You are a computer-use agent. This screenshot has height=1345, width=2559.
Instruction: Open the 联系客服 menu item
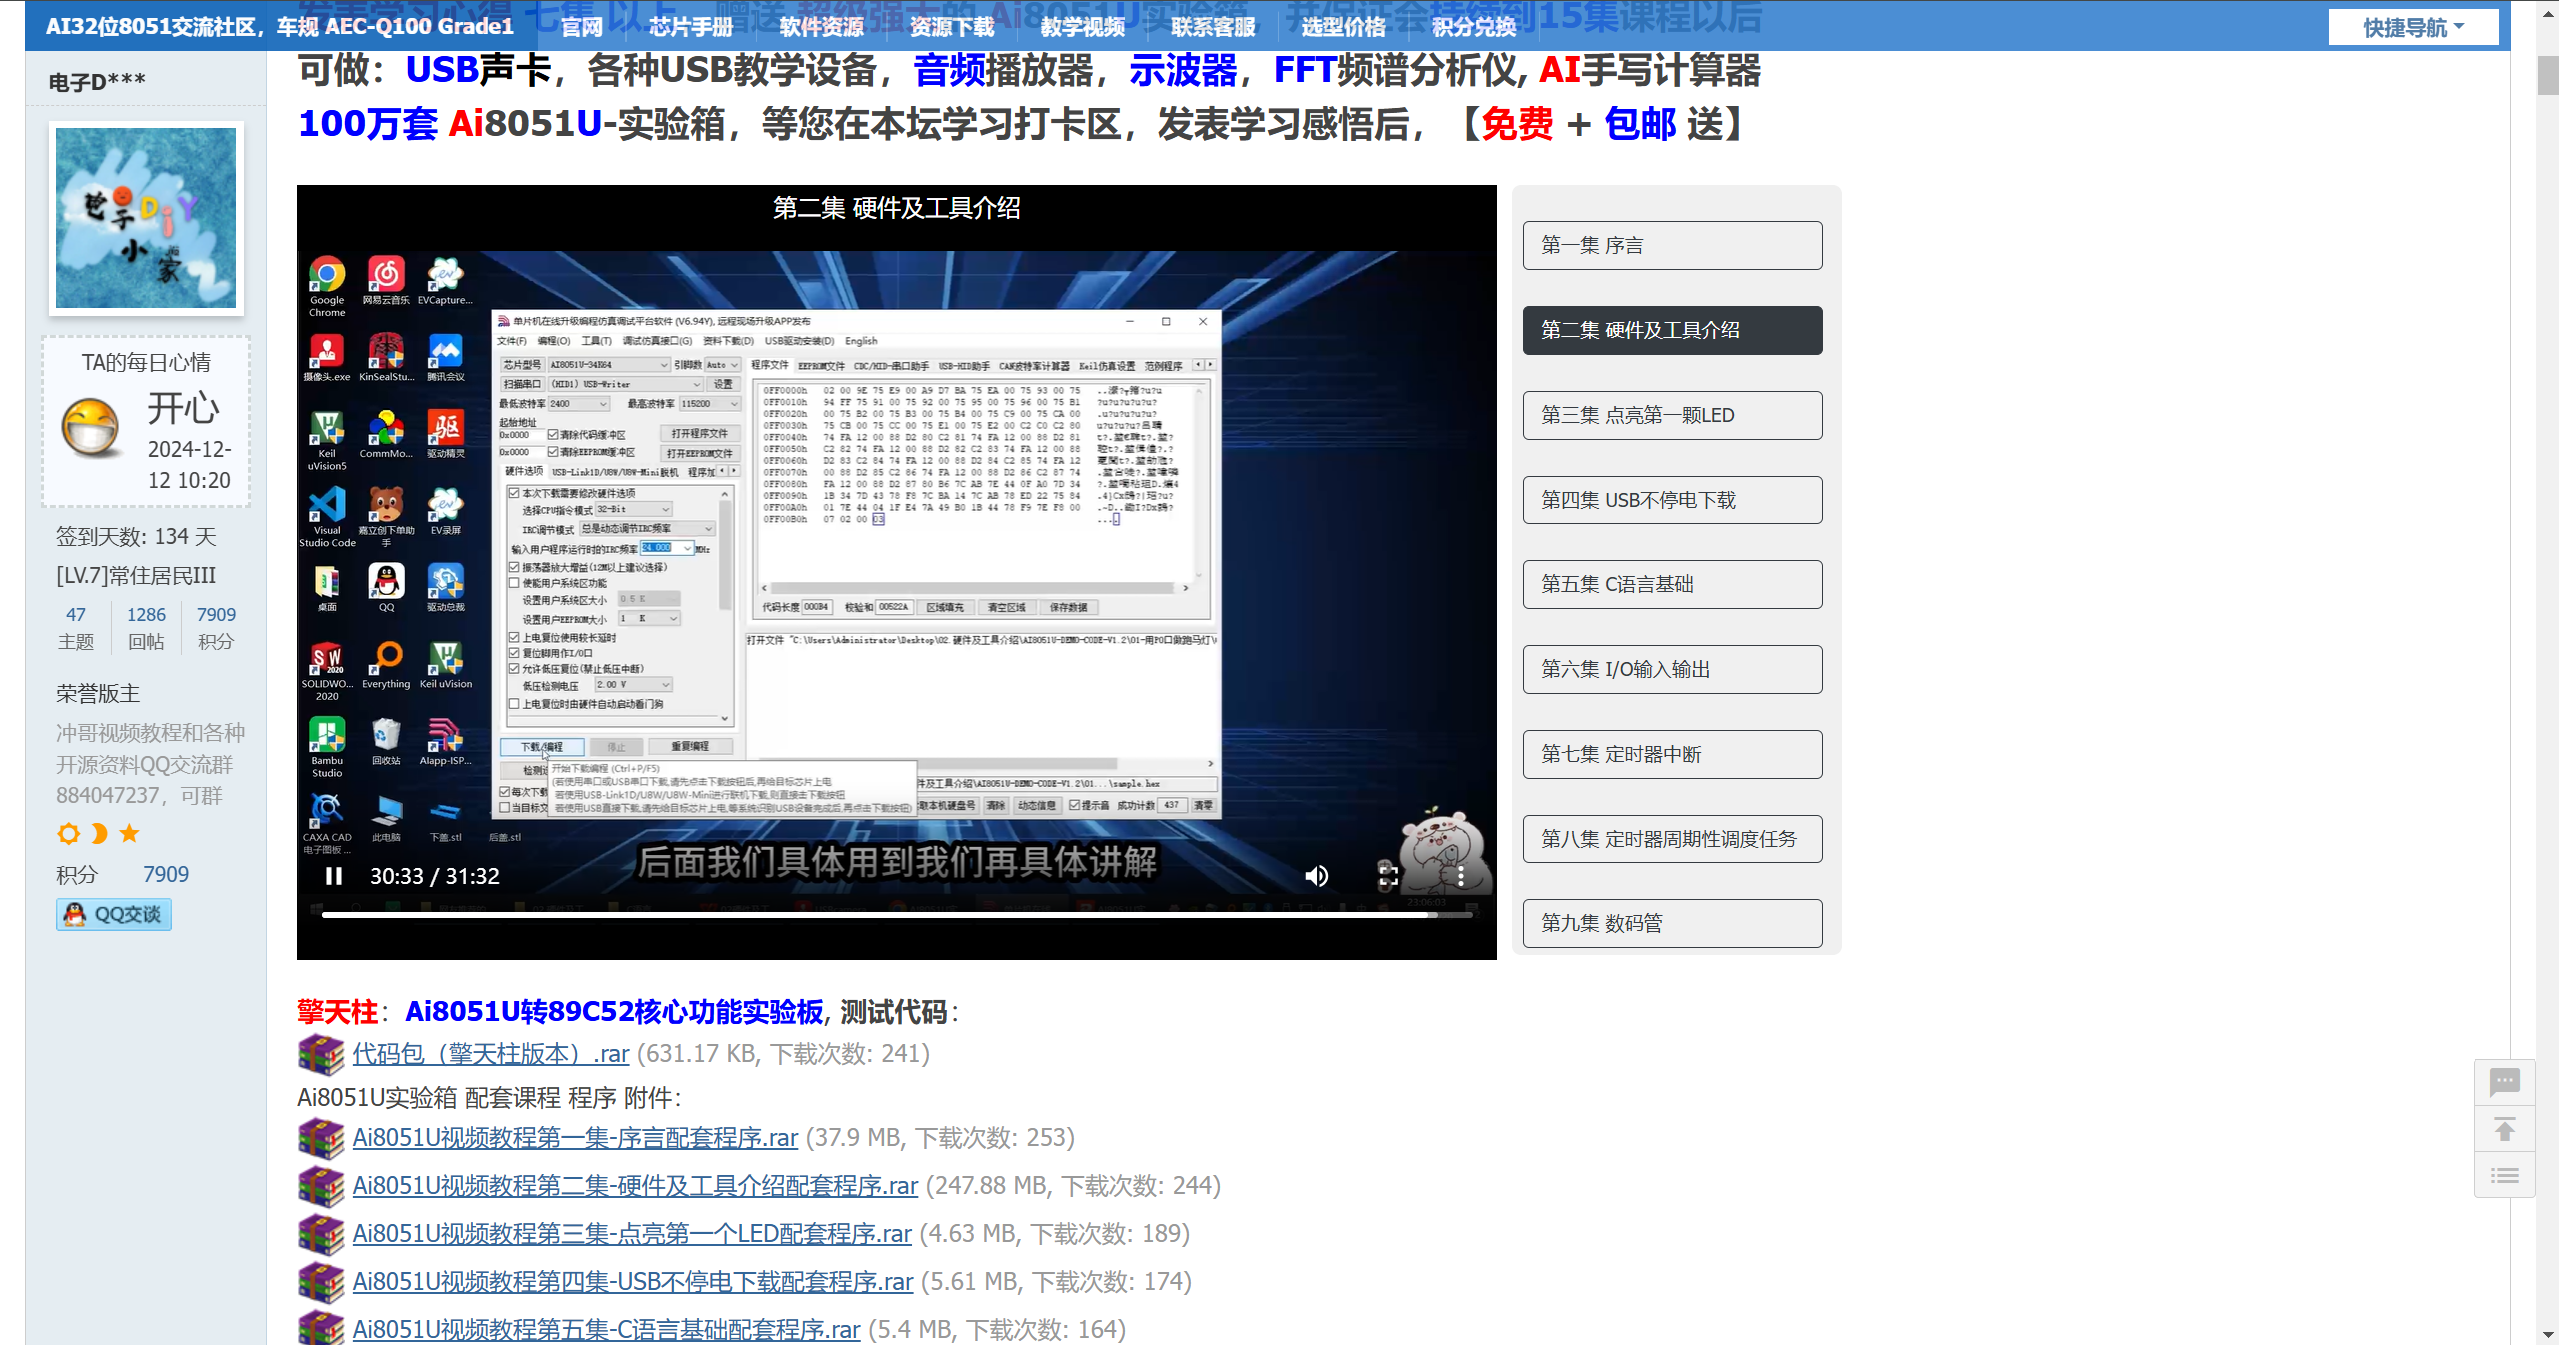click(1213, 27)
